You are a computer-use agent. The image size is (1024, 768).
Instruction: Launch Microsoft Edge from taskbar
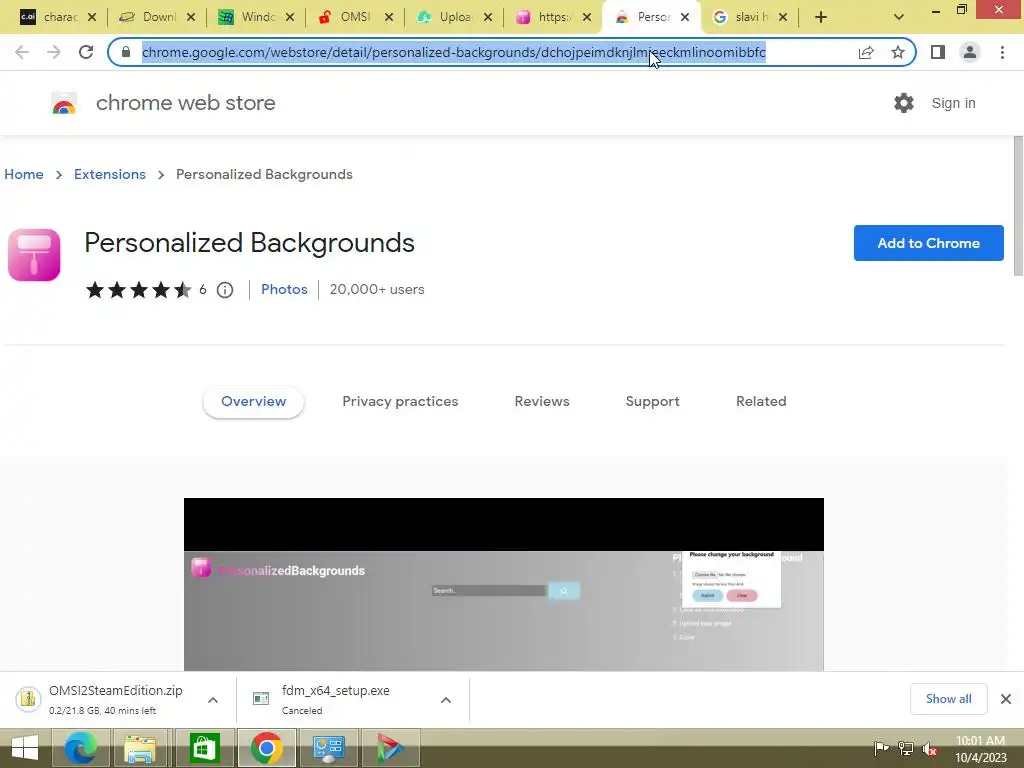pyautogui.click(x=81, y=748)
